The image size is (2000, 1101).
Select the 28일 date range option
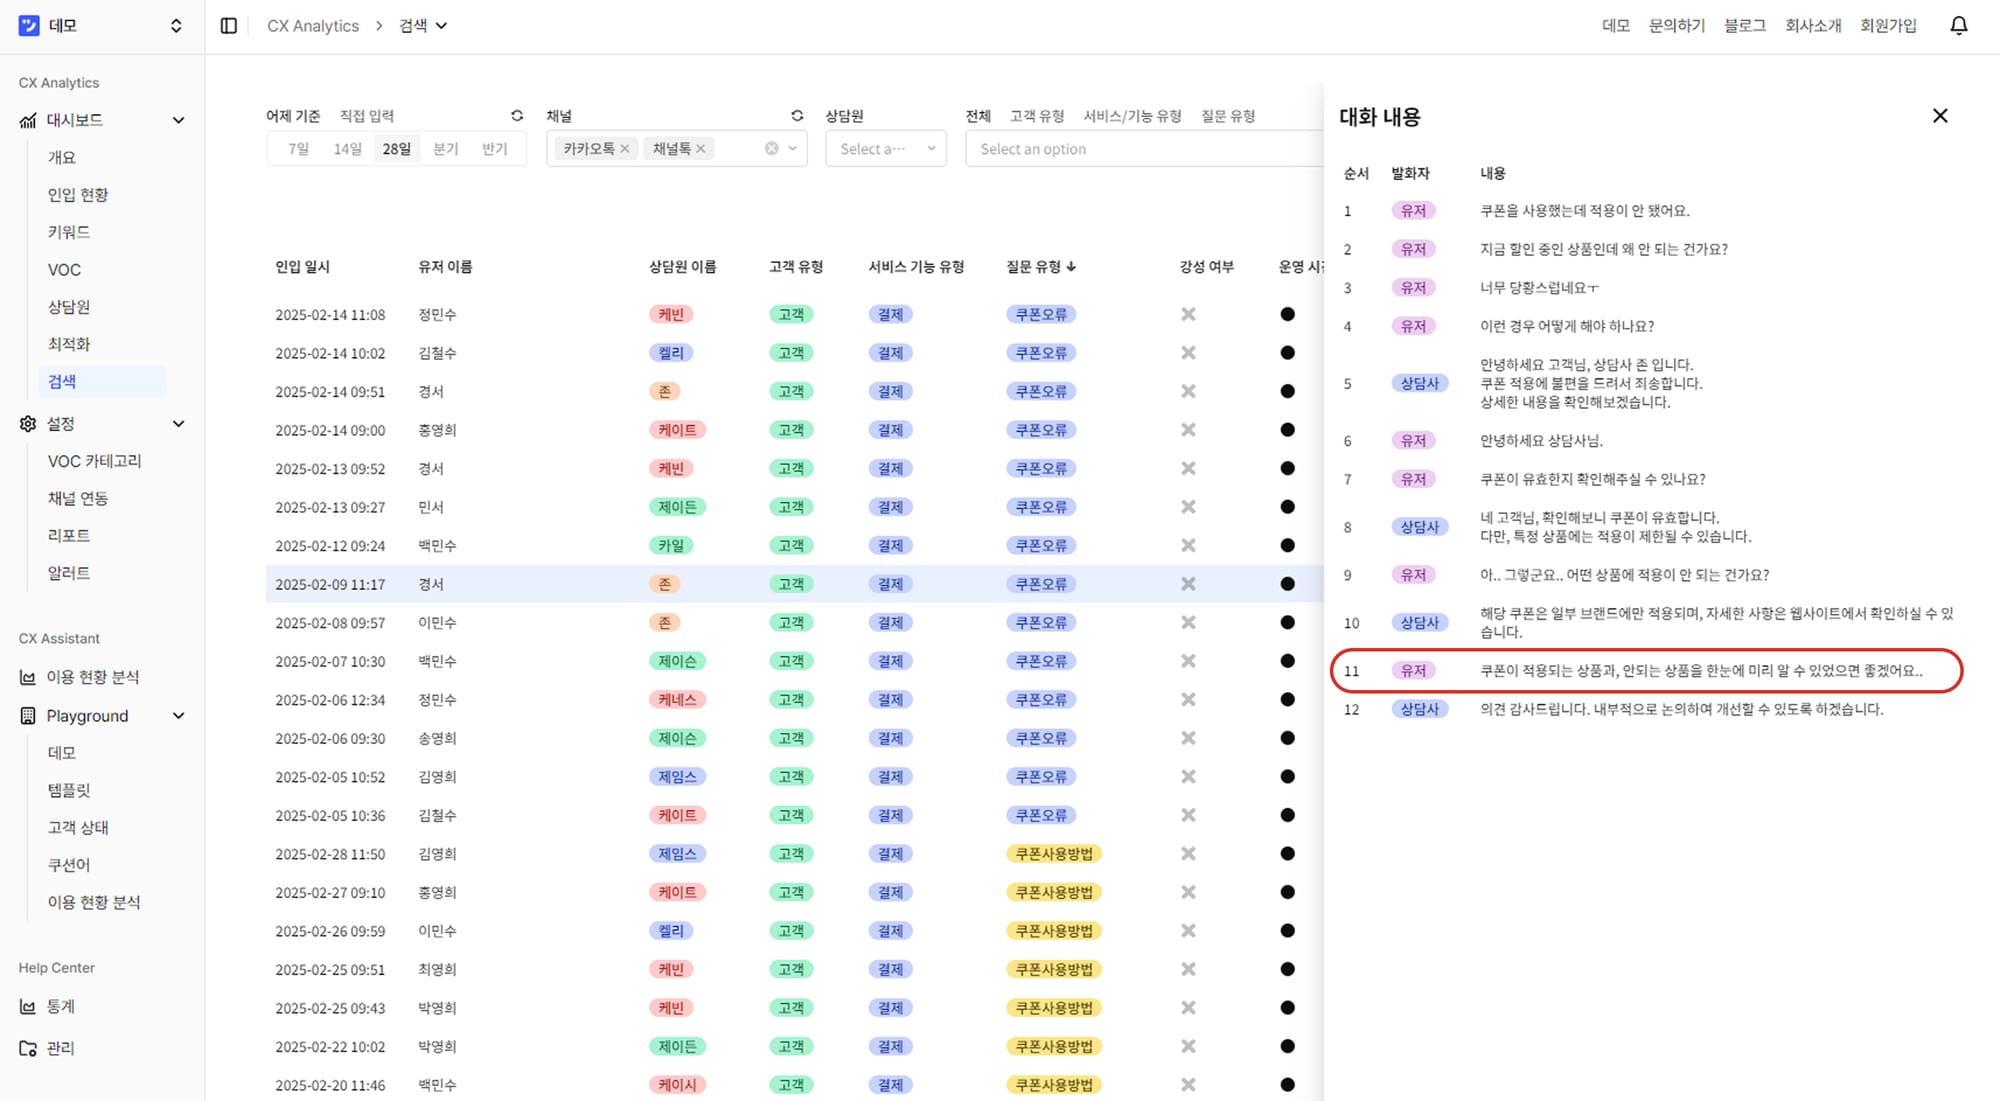[x=396, y=148]
